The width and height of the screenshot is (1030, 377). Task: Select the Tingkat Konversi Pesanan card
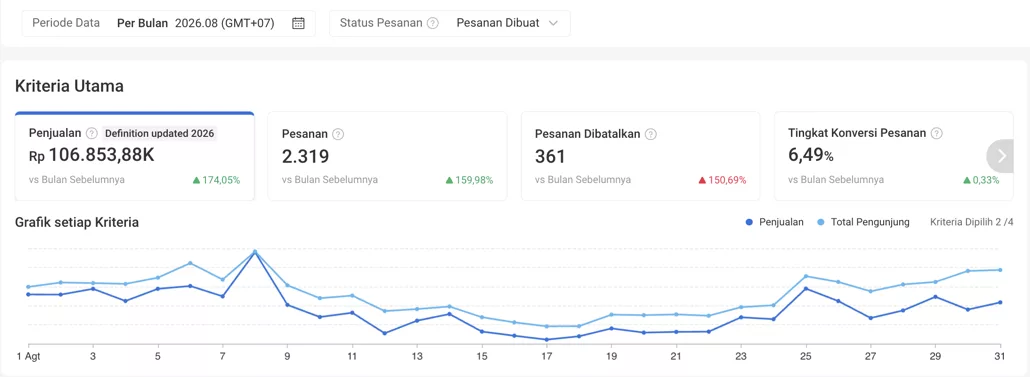pos(893,156)
